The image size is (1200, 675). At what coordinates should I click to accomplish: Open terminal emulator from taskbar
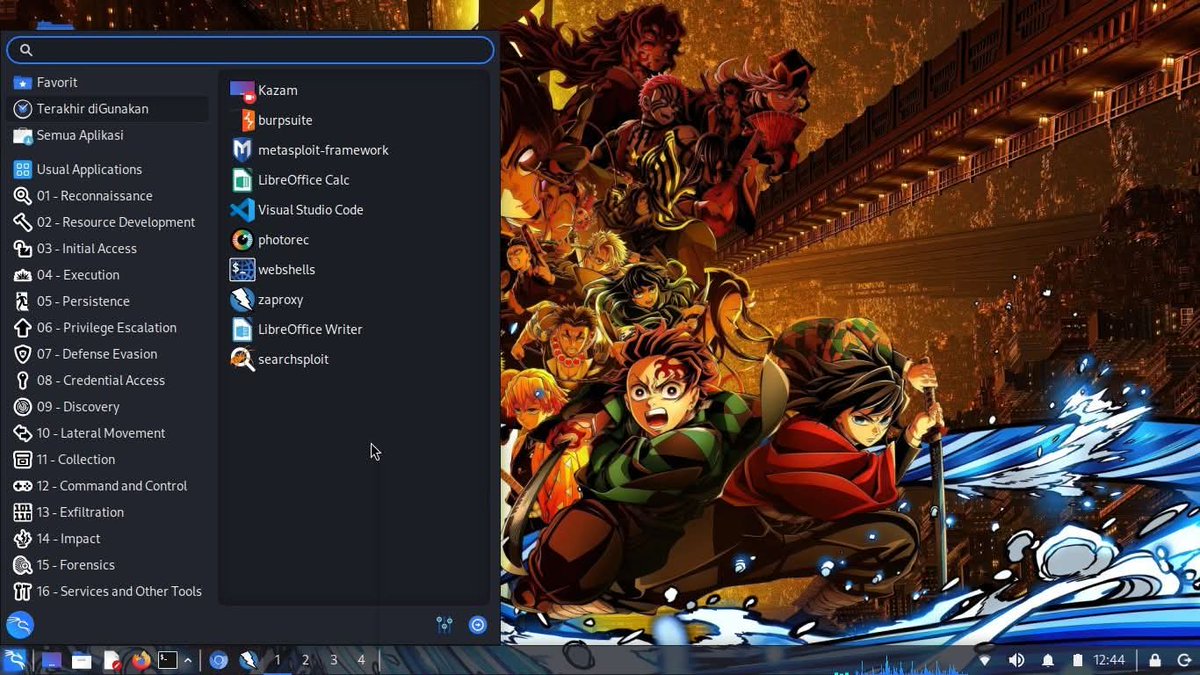click(168, 660)
